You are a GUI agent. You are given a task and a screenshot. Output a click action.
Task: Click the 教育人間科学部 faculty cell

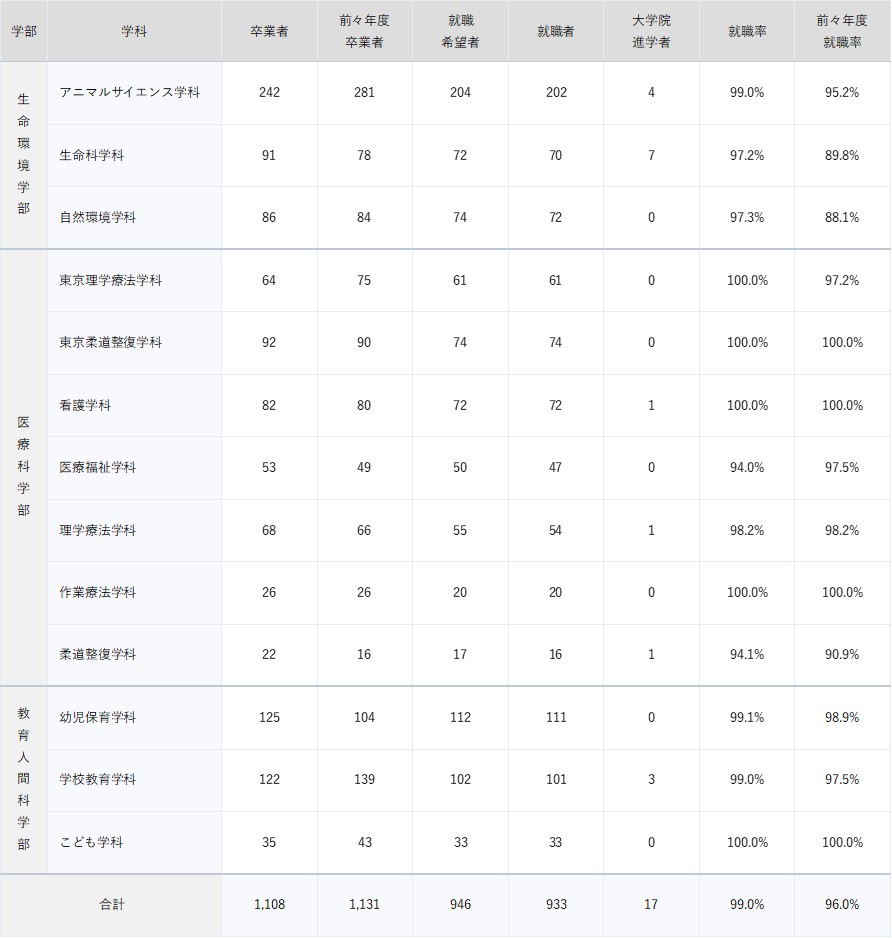click(x=23, y=779)
